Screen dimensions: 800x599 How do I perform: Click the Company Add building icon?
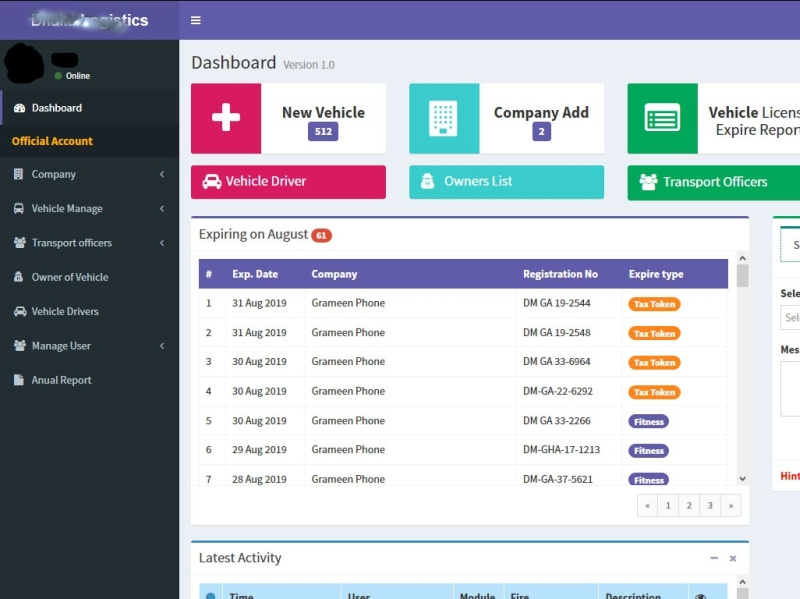pyautogui.click(x=442, y=117)
